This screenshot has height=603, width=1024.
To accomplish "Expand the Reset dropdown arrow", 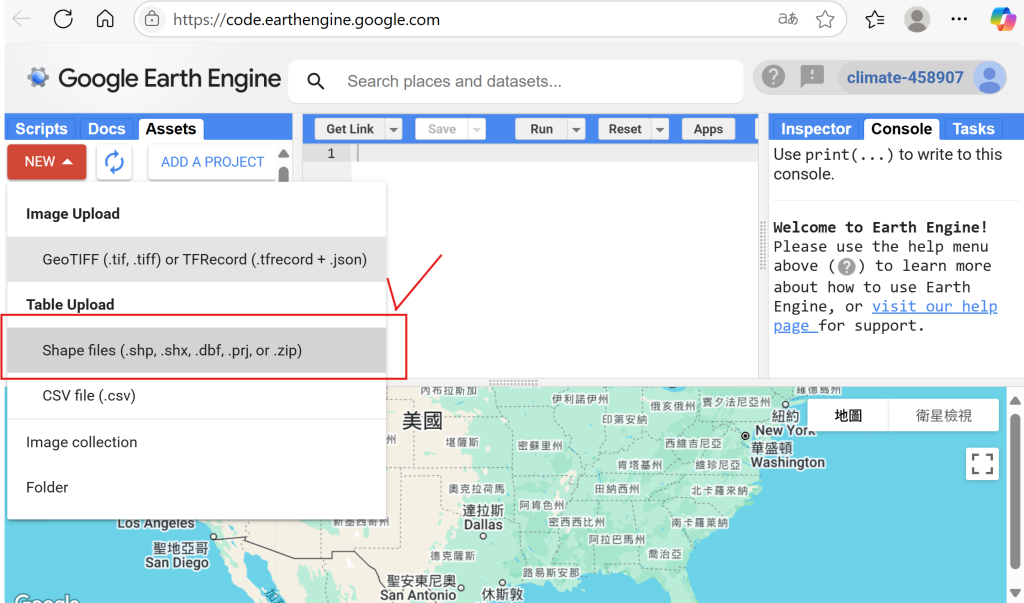I will pos(660,129).
